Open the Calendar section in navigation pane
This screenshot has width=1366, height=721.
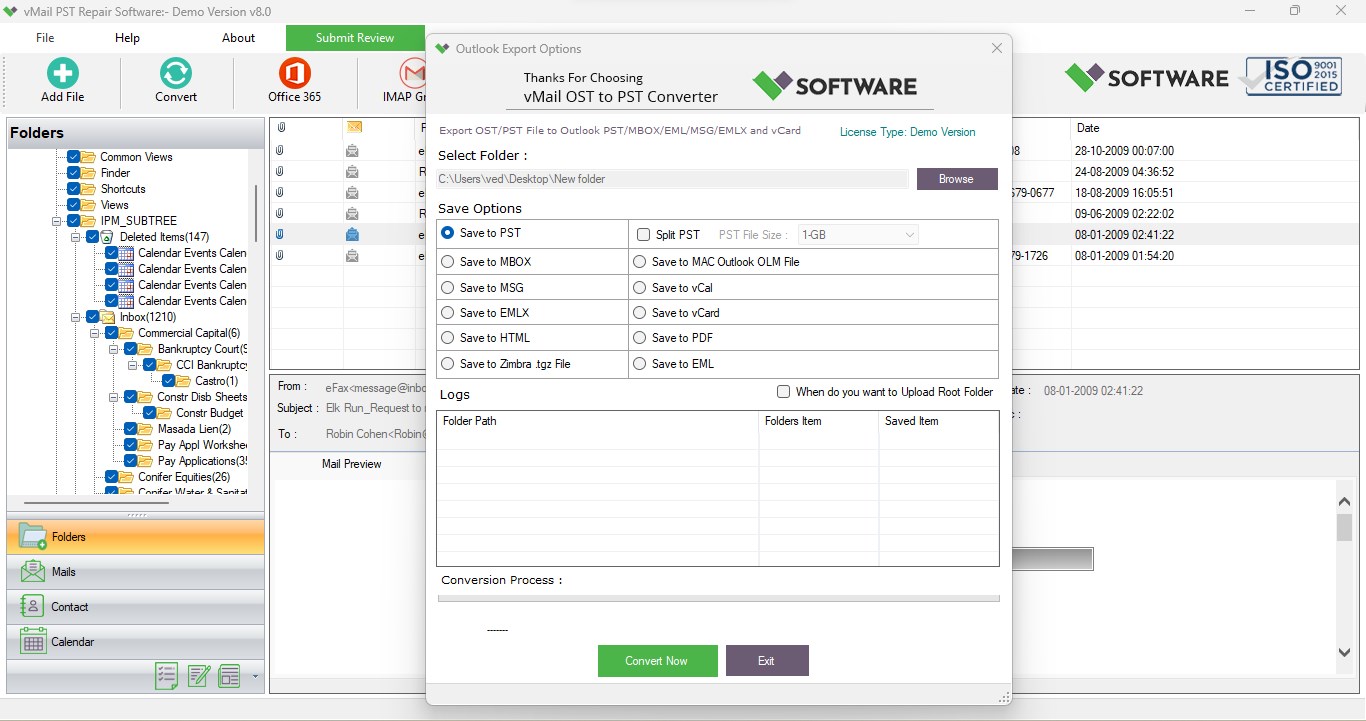point(136,642)
